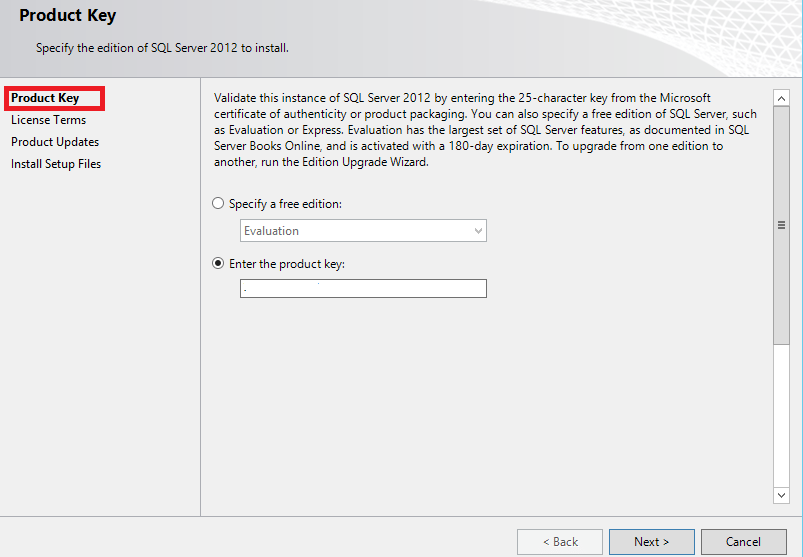Screen dimensions: 803x557
Task: Click the 'Product Key' page heading
Action: point(67,16)
